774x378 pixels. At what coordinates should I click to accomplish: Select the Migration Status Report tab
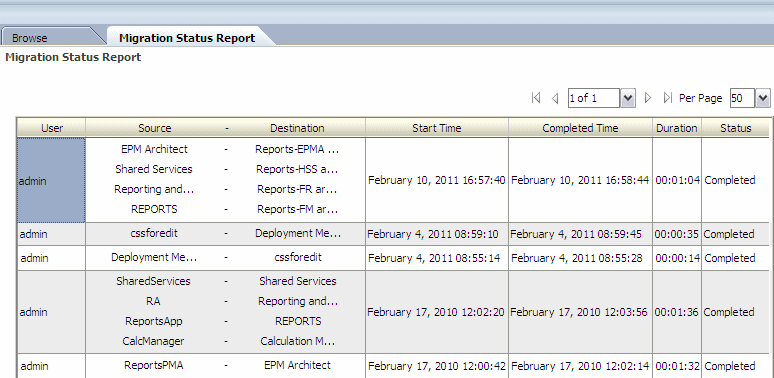(x=187, y=38)
